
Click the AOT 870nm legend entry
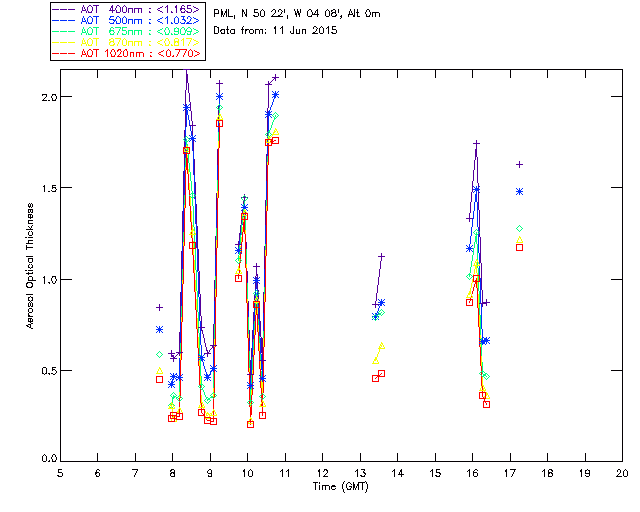[x=127, y=42]
